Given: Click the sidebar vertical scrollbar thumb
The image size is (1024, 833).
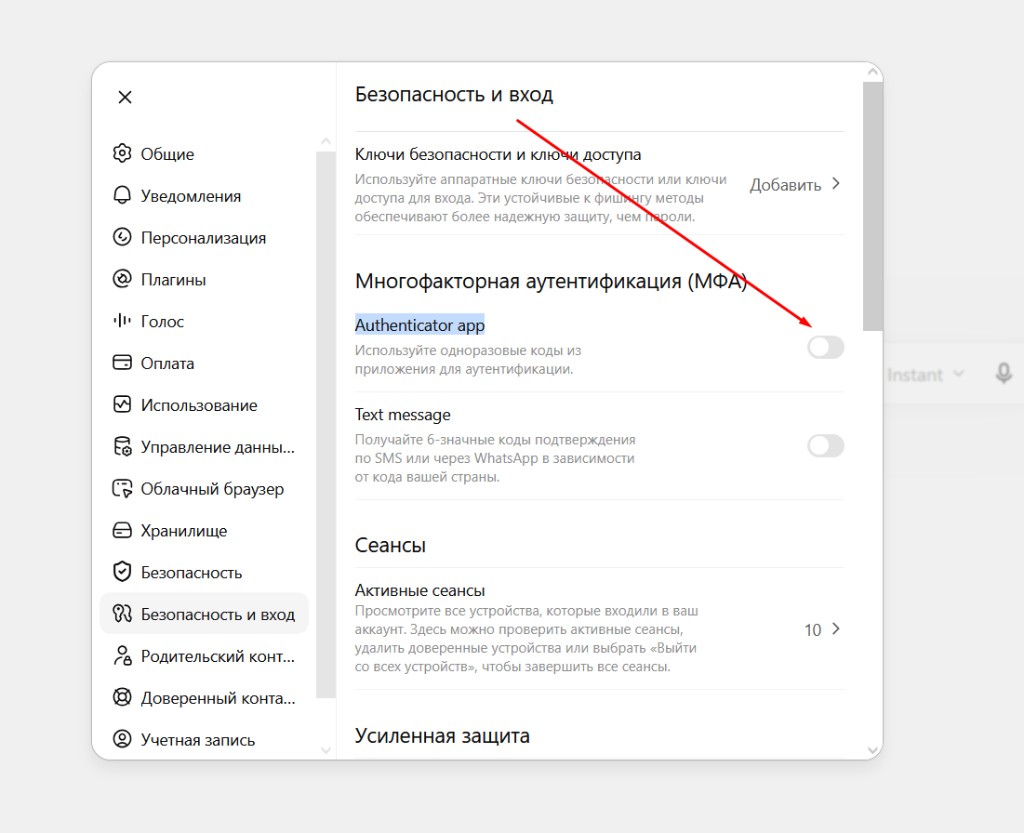Looking at the screenshot, I should click(326, 425).
